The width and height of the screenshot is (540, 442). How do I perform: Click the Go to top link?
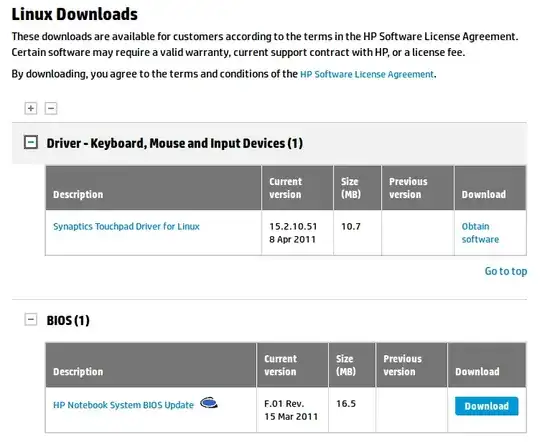506,271
